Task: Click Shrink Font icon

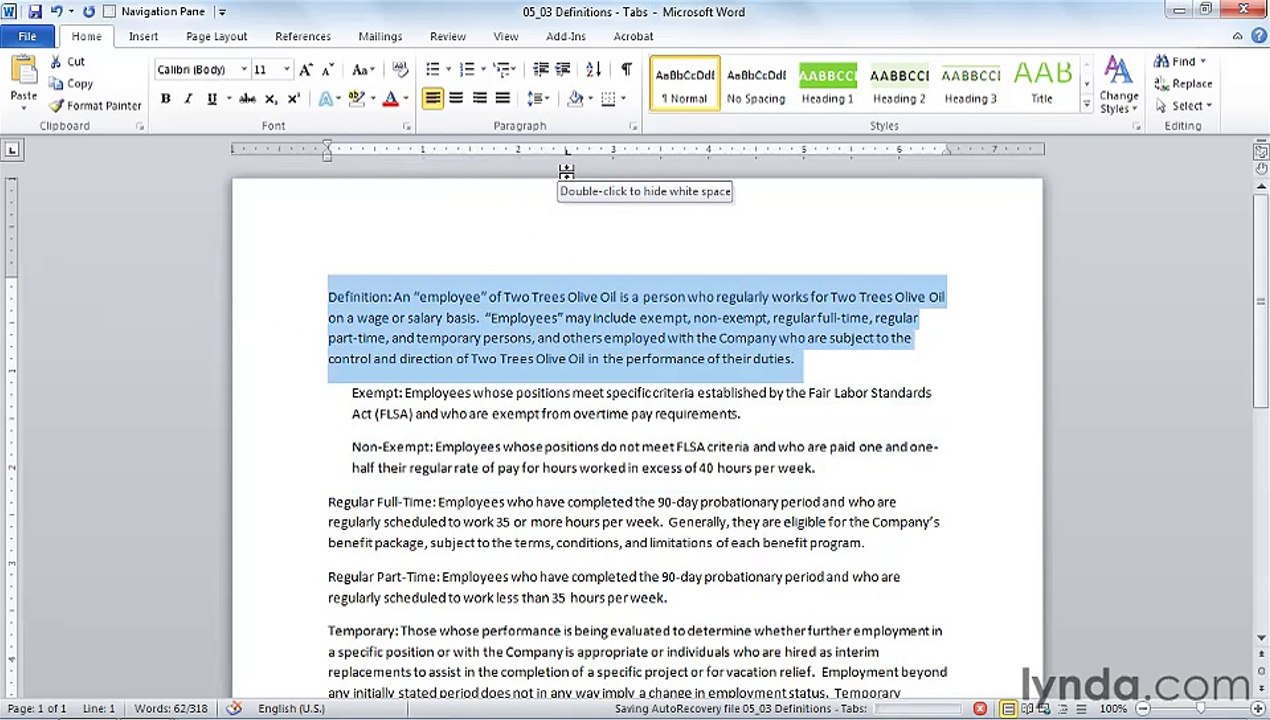Action: click(327, 70)
